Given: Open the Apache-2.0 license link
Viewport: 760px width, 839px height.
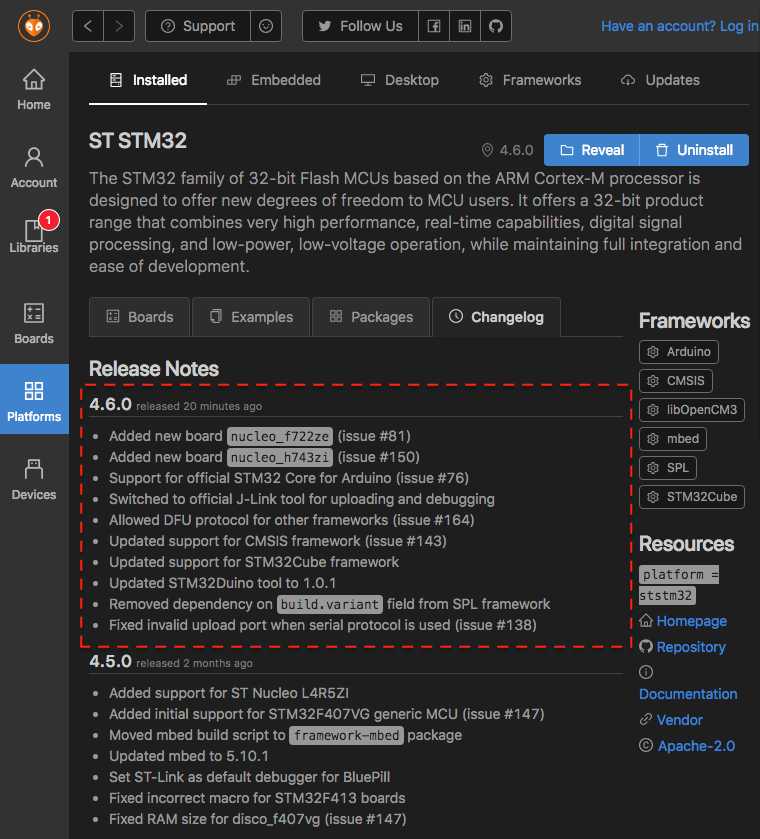Looking at the screenshot, I should click(696, 746).
